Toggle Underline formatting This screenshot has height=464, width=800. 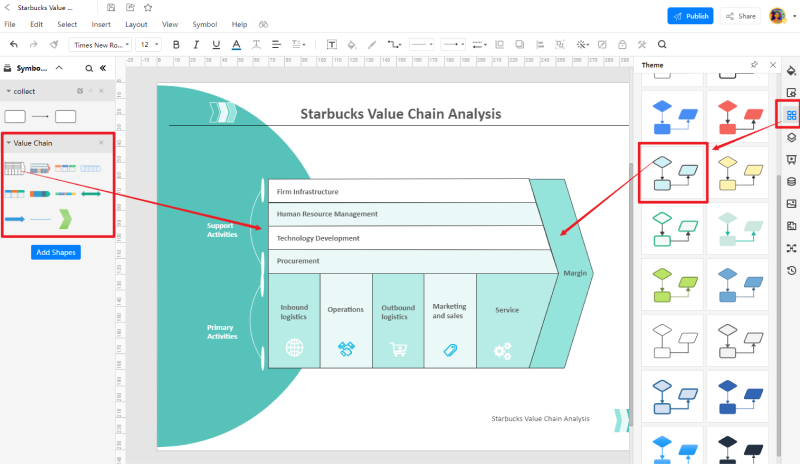tap(216, 44)
